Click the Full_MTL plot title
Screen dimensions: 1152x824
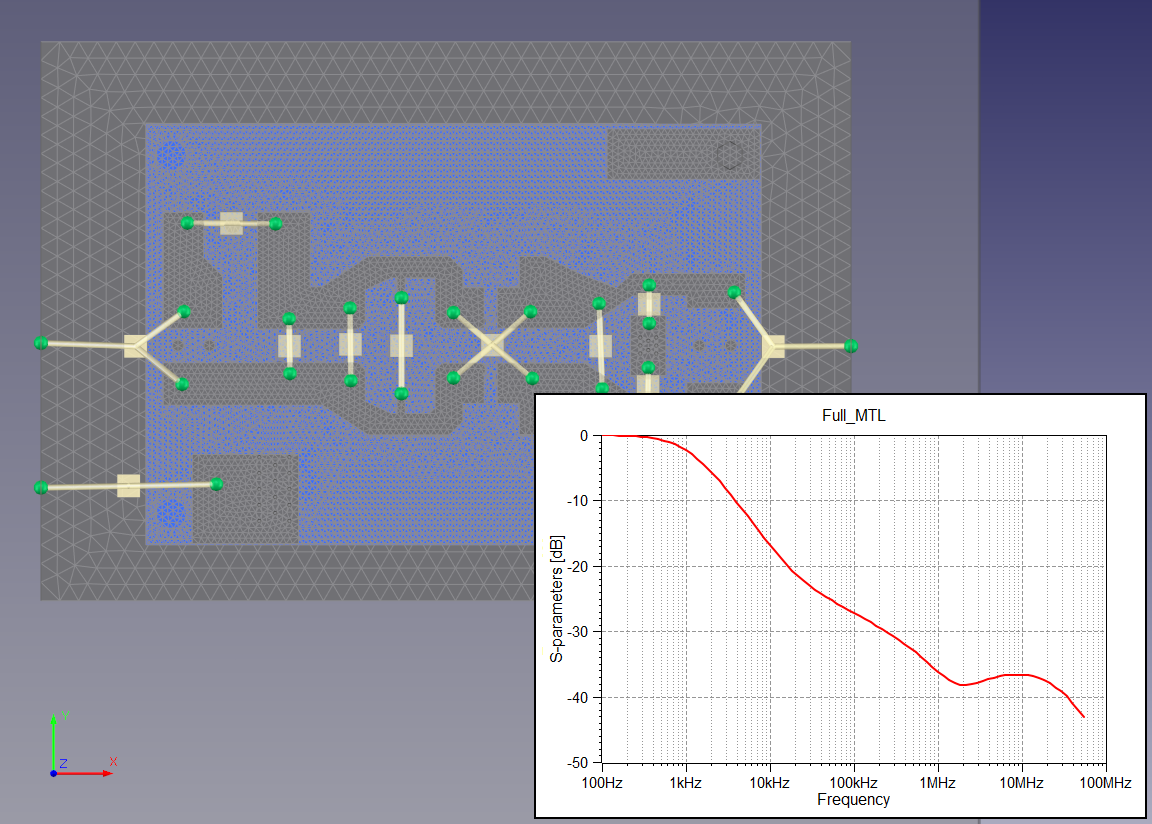[x=838, y=415]
